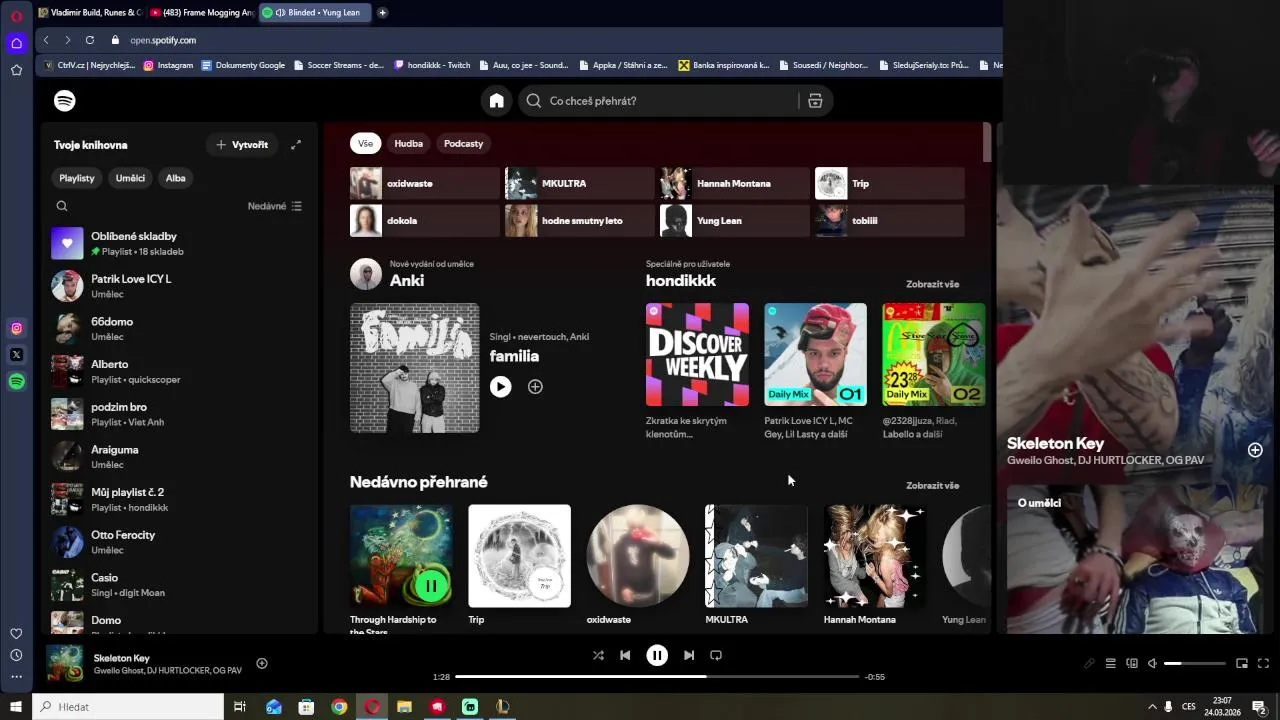Screen dimensions: 1280x720
Task: Filter library by Playlisty
Action: coord(77,178)
